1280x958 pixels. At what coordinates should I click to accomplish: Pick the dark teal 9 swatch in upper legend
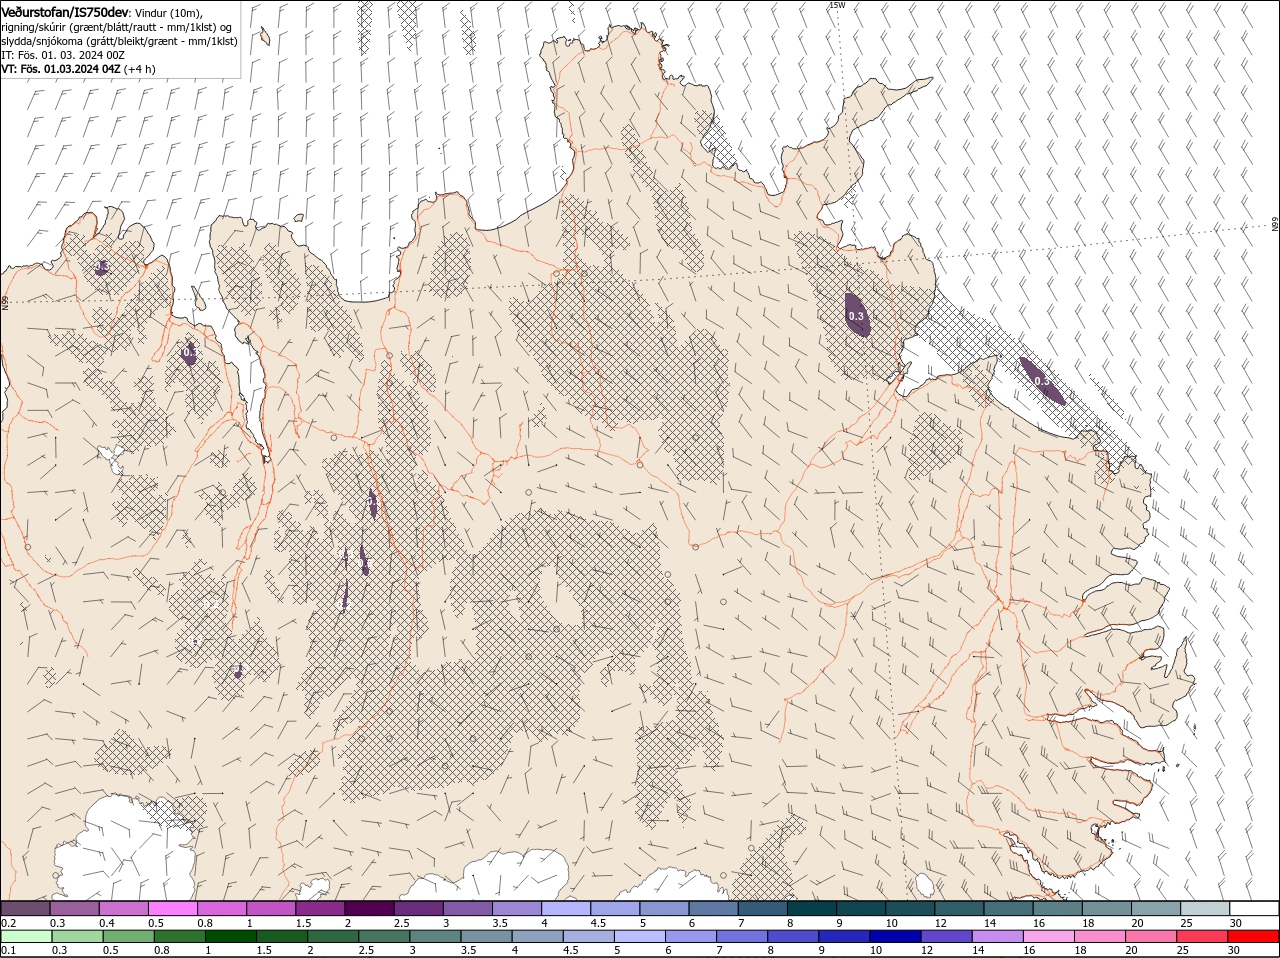[x=860, y=908]
